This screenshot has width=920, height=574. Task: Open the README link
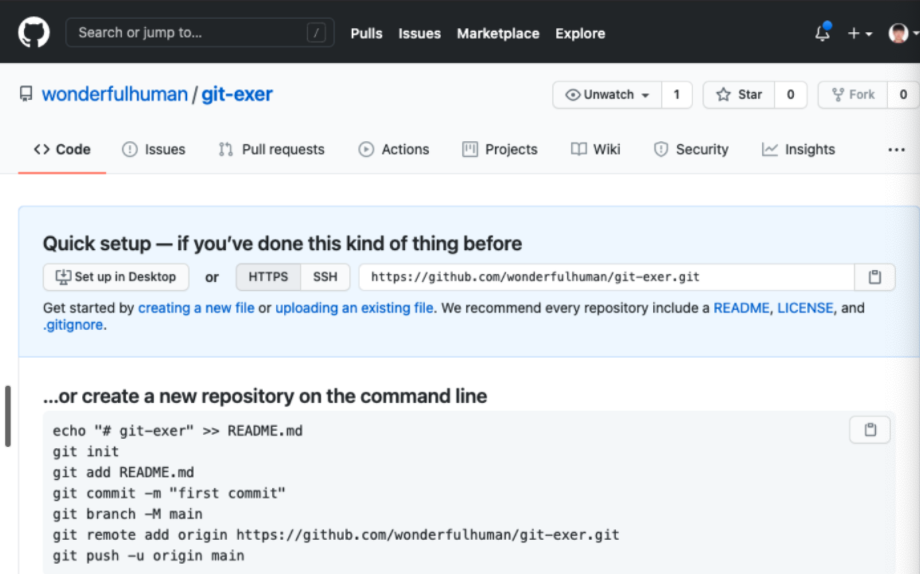pyautogui.click(x=741, y=308)
